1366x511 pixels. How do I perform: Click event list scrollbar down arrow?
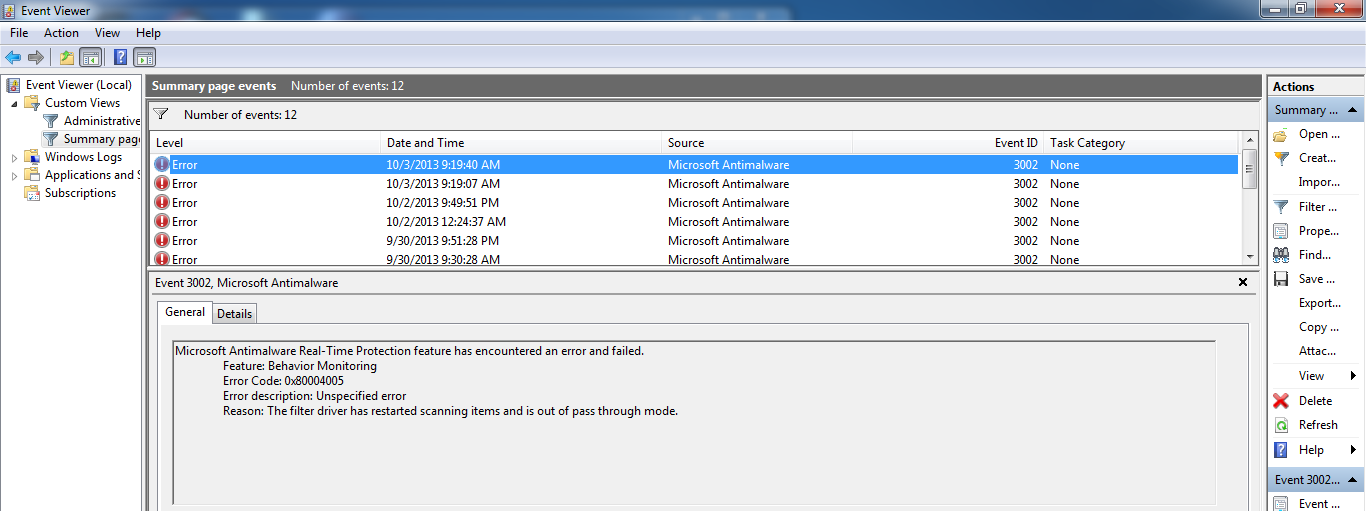point(1249,256)
